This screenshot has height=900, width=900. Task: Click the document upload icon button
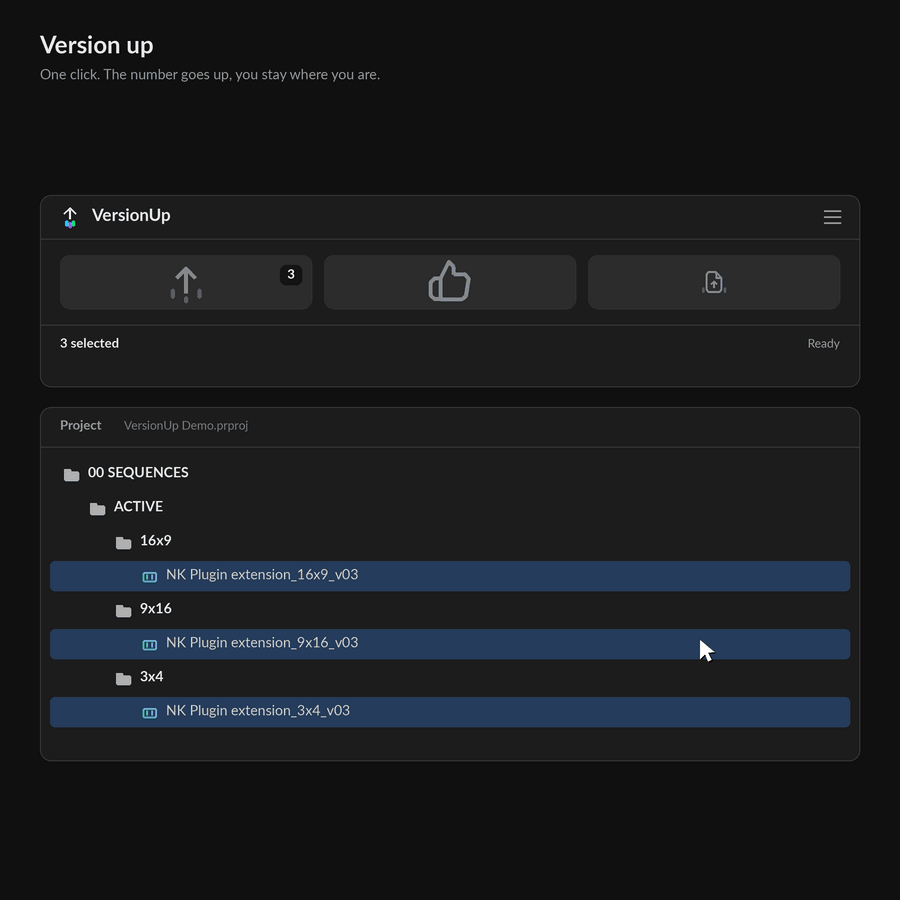(x=714, y=282)
